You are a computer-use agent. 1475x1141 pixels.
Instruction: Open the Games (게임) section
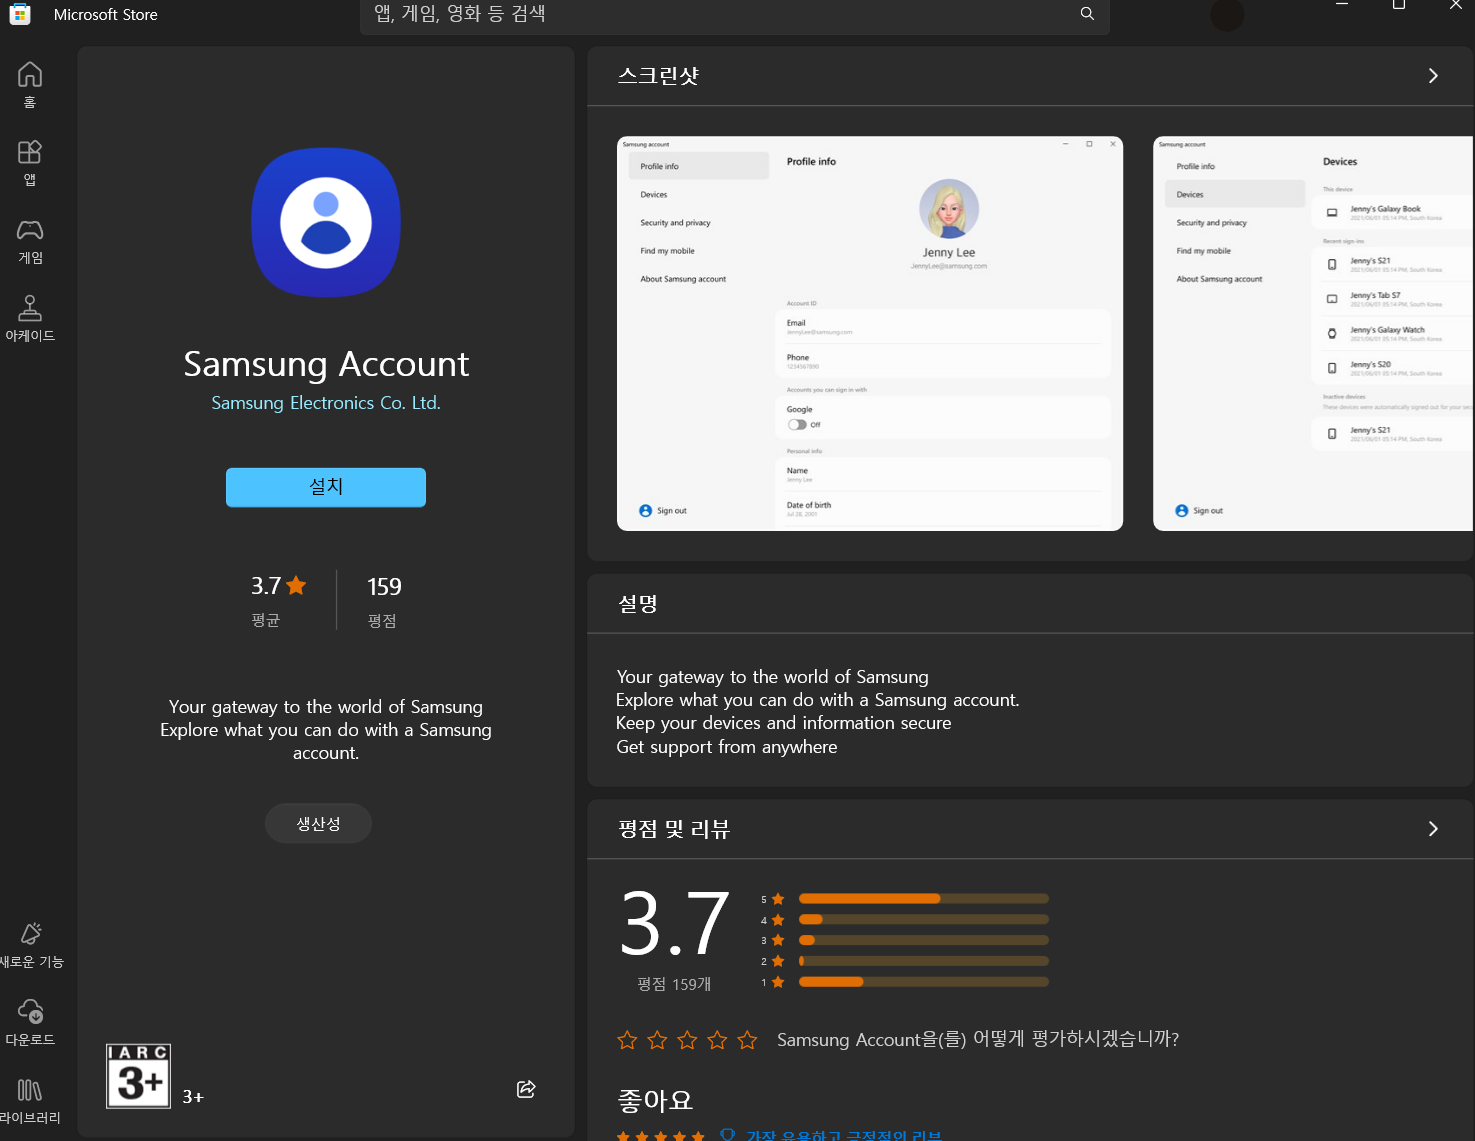tap(30, 241)
